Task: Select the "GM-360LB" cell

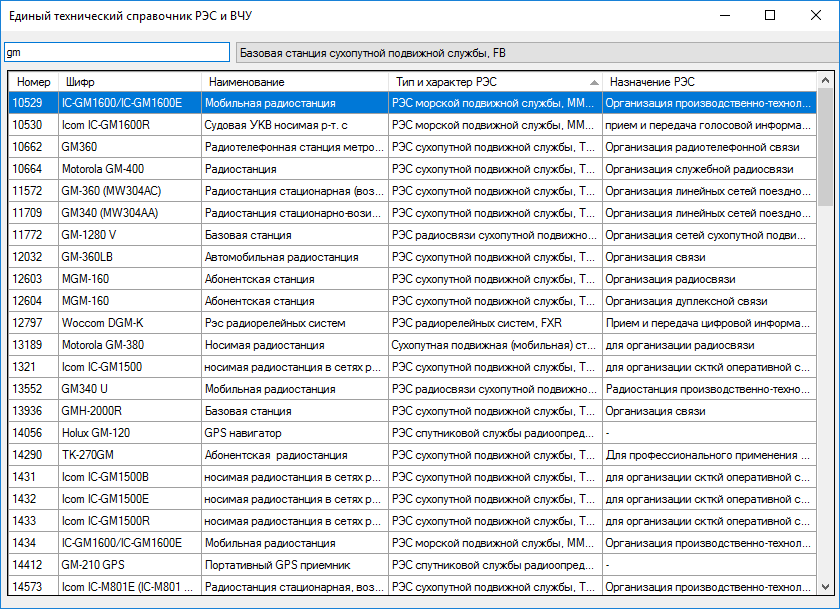Action: [130, 257]
